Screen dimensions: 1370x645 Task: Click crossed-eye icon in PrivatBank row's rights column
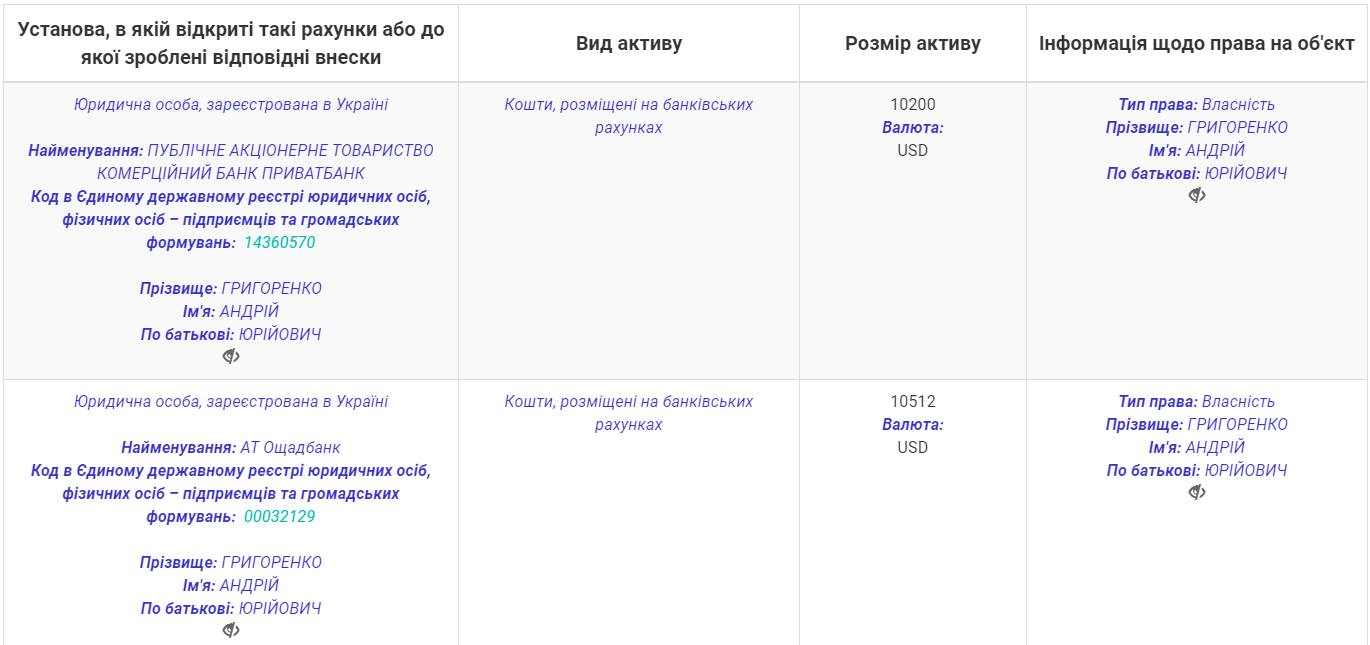(x=1197, y=195)
